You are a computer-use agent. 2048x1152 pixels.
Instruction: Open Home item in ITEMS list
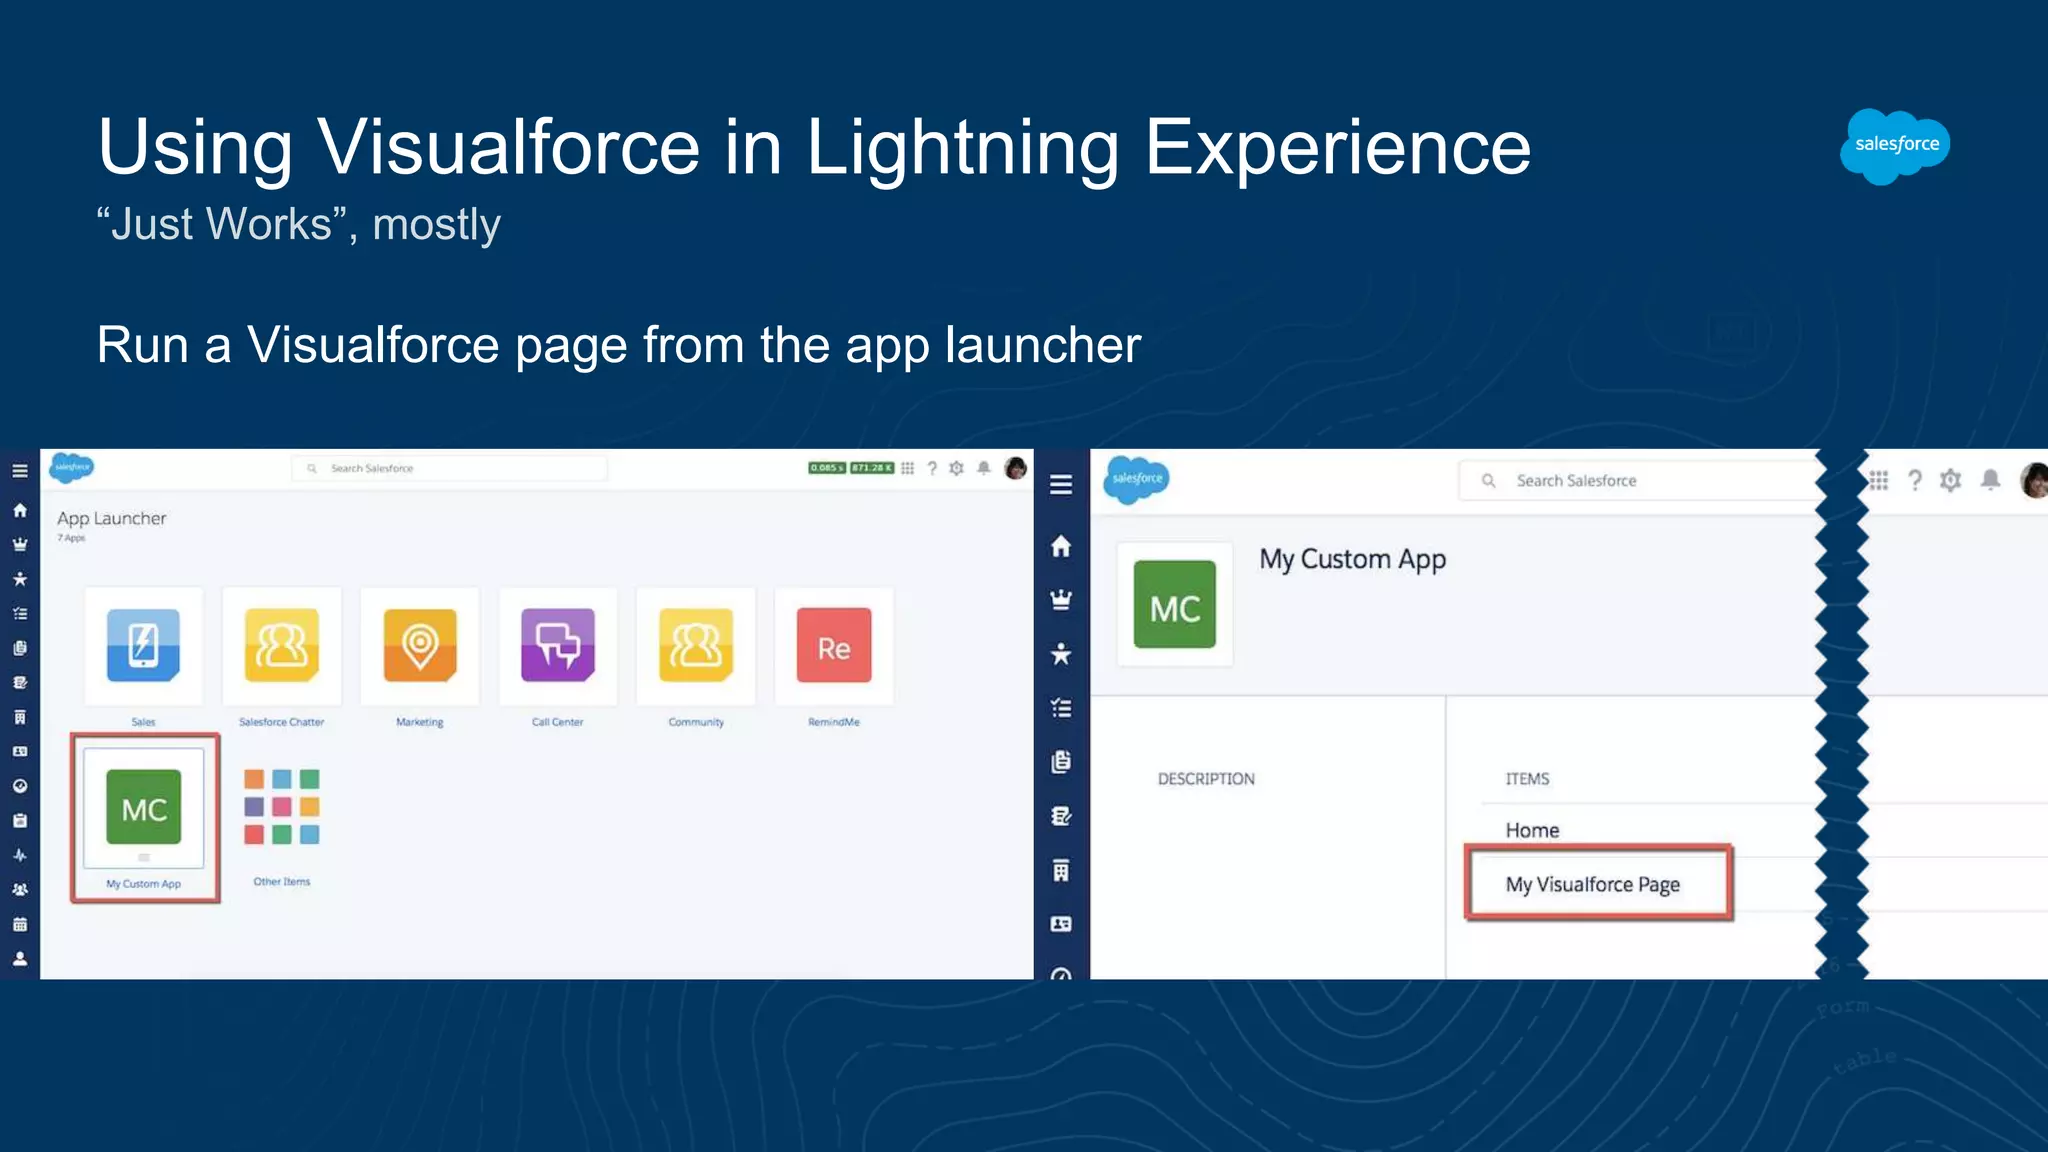(1532, 830)
